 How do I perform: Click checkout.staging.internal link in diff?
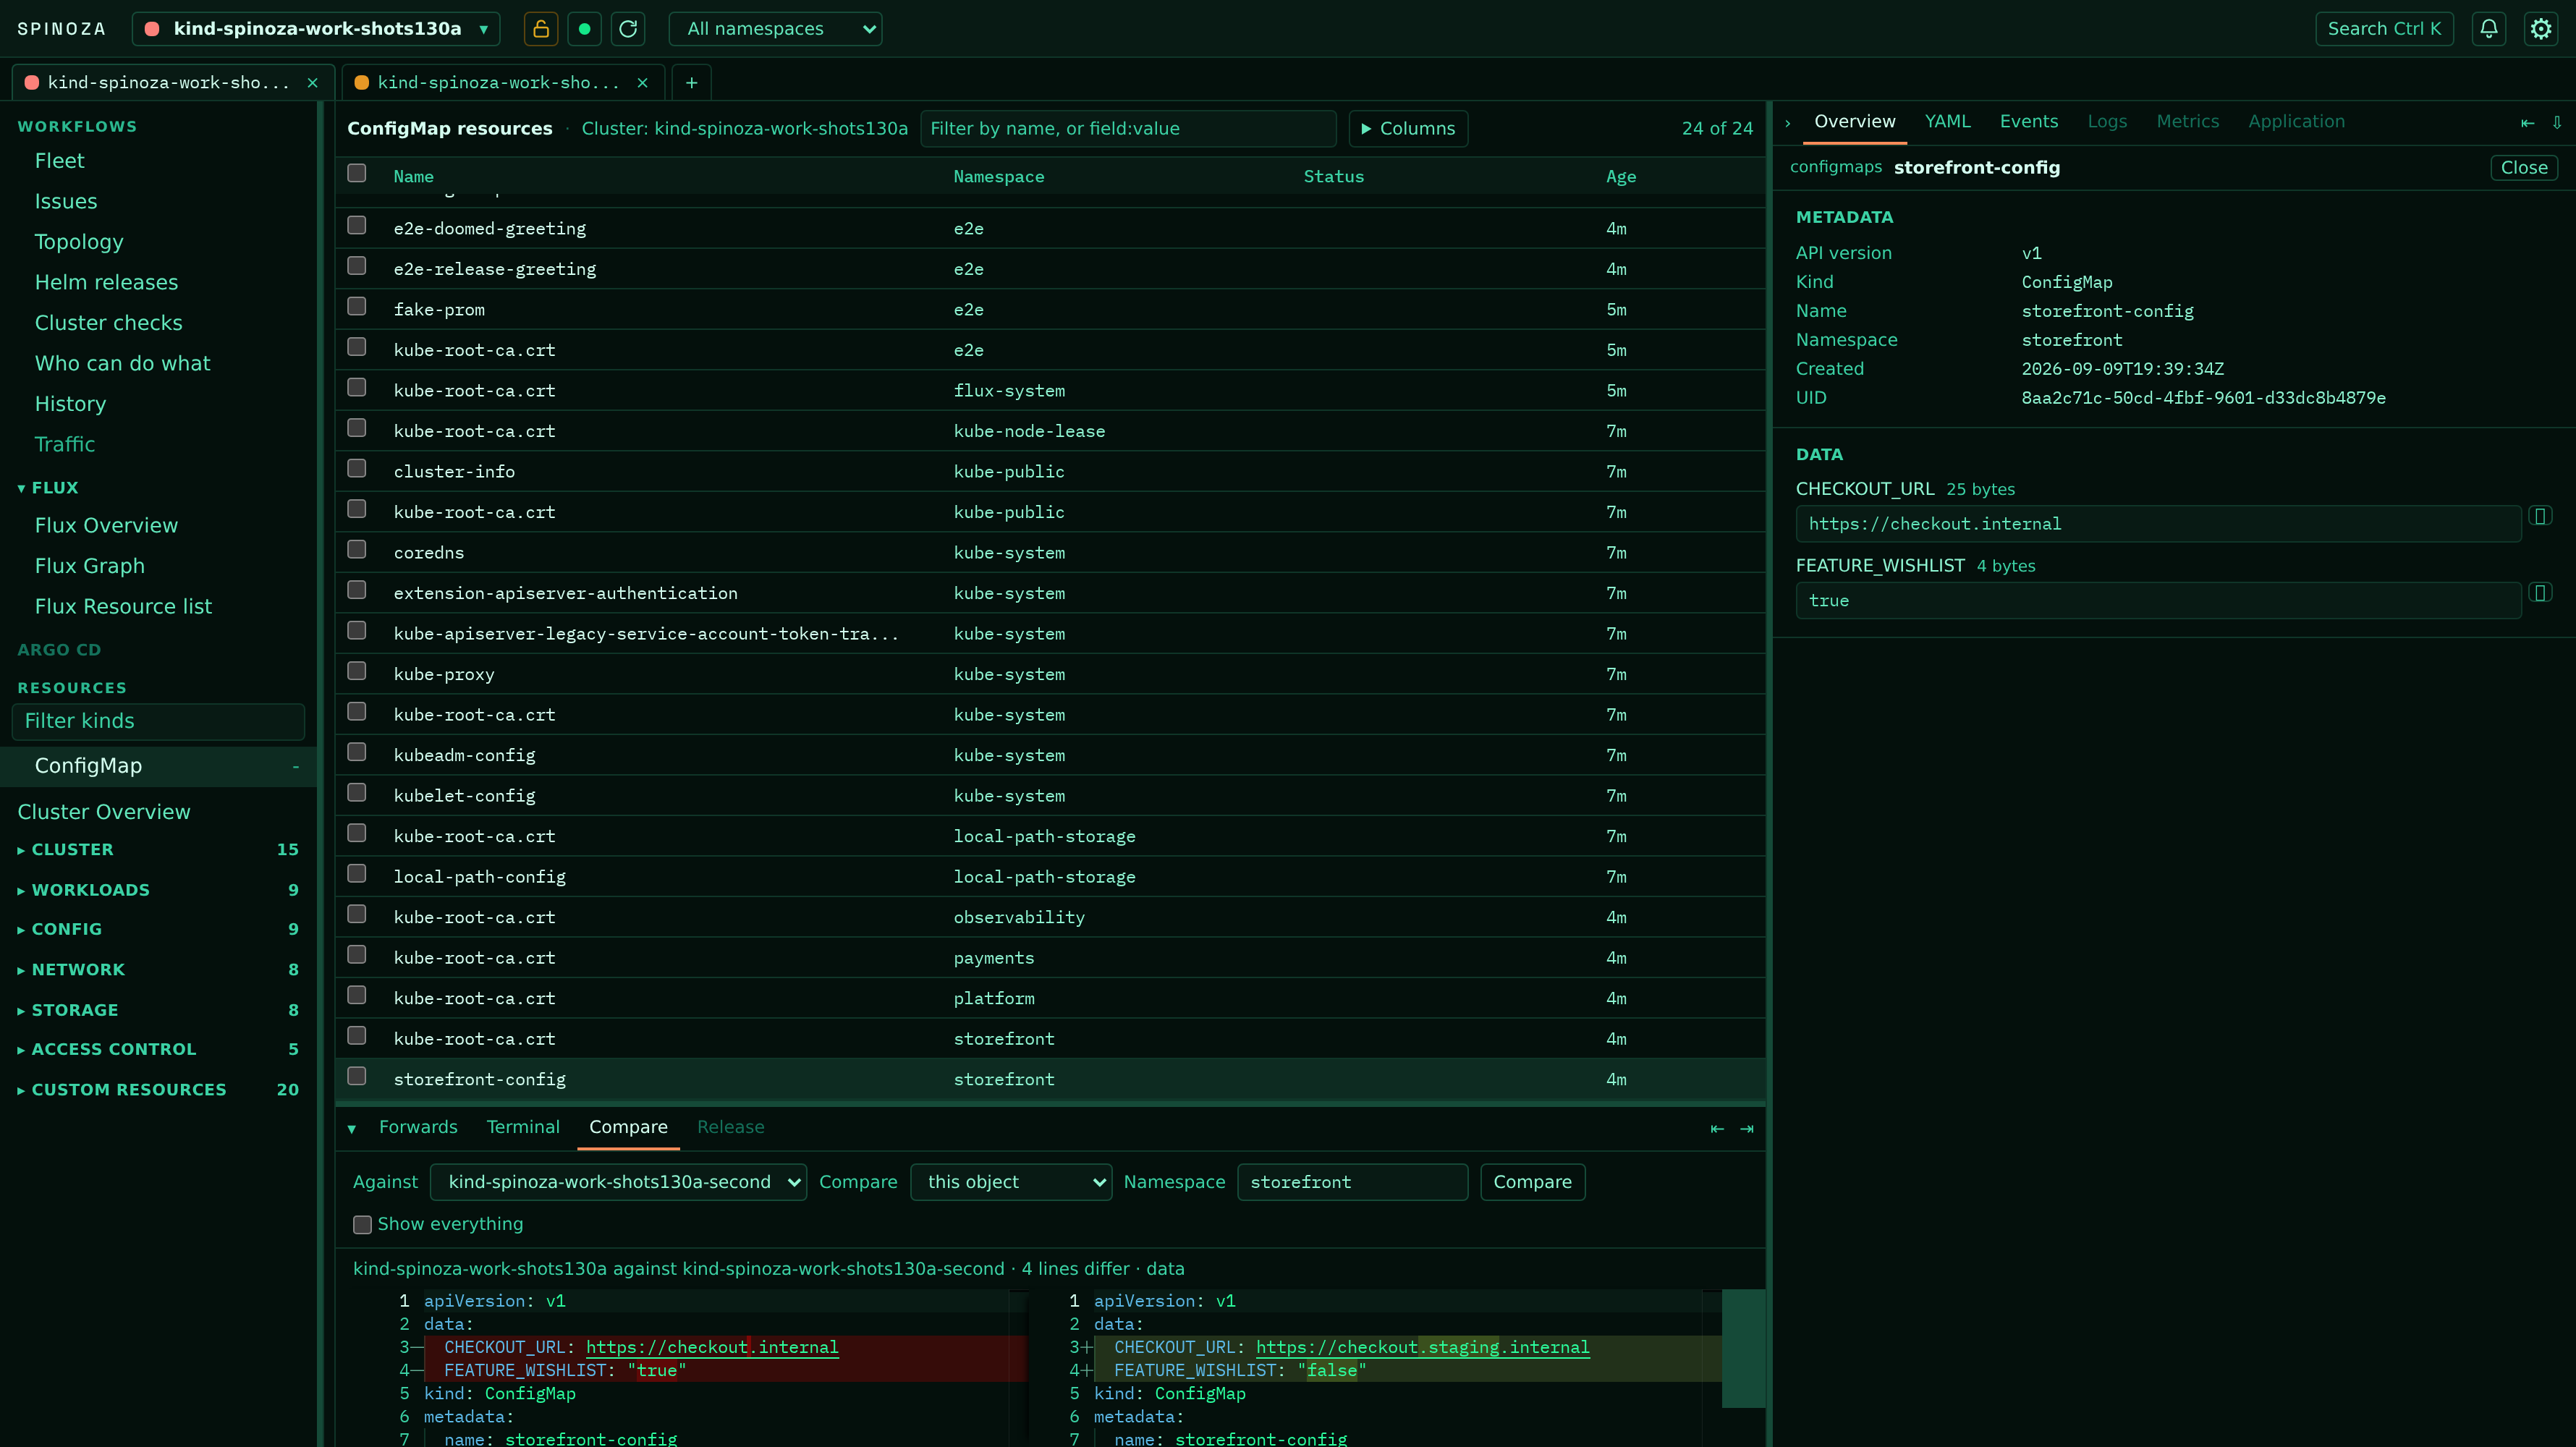1422,1348
